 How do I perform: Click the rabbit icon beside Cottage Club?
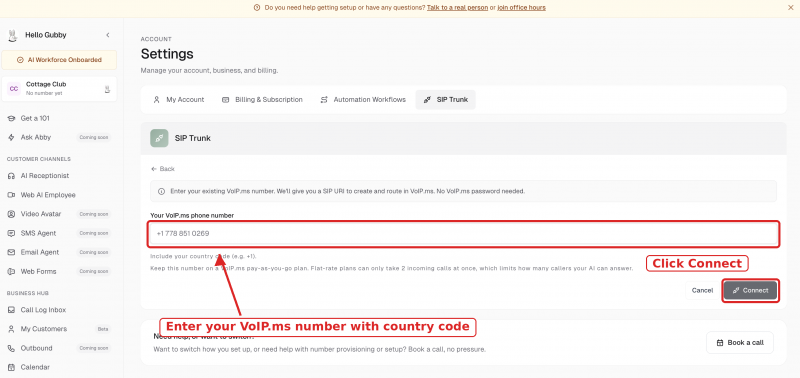[x=107, y=89]
